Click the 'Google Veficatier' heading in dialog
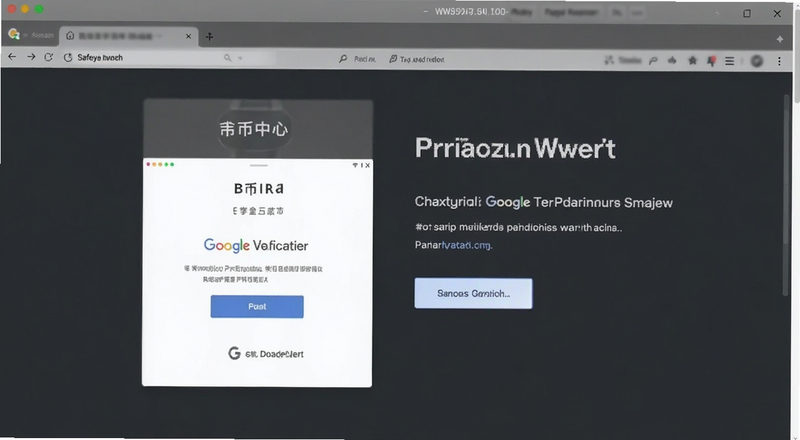The image size is (800, 440). click(x=256, y=246)
